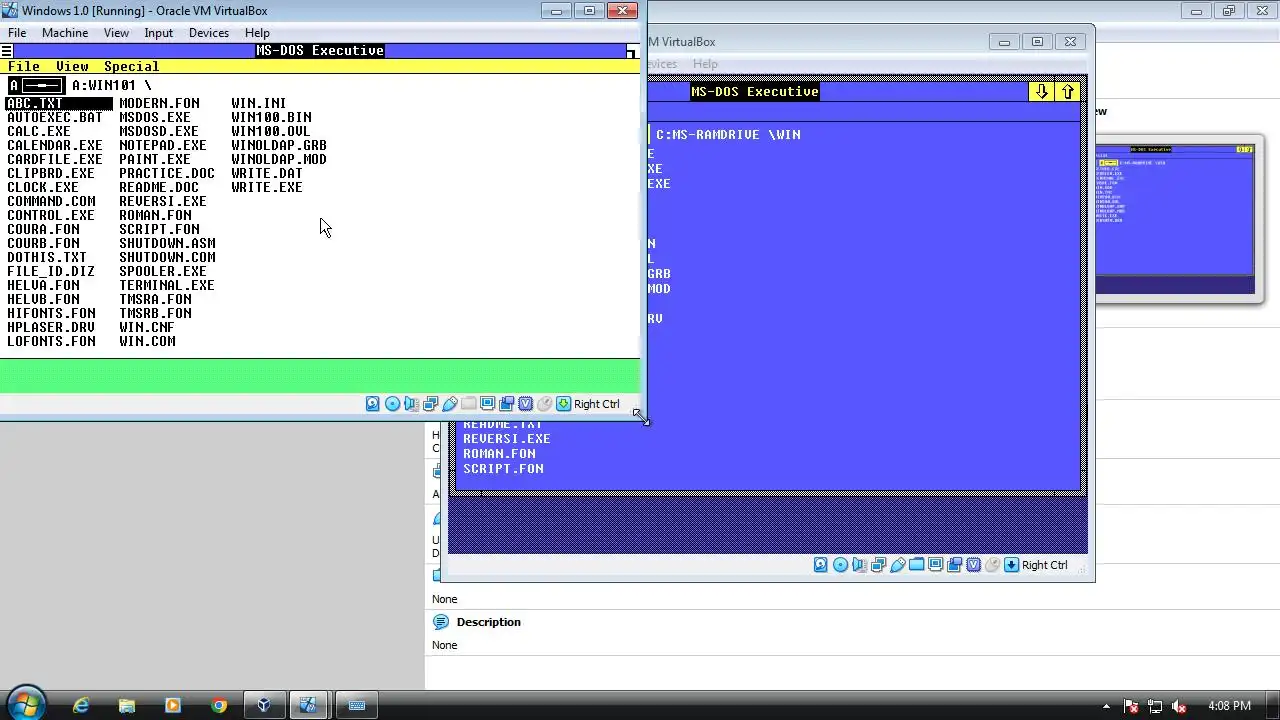The image size is (1280, 720).
Task: Open MS-DOS Executive File menu
Action: pos(24,67)
